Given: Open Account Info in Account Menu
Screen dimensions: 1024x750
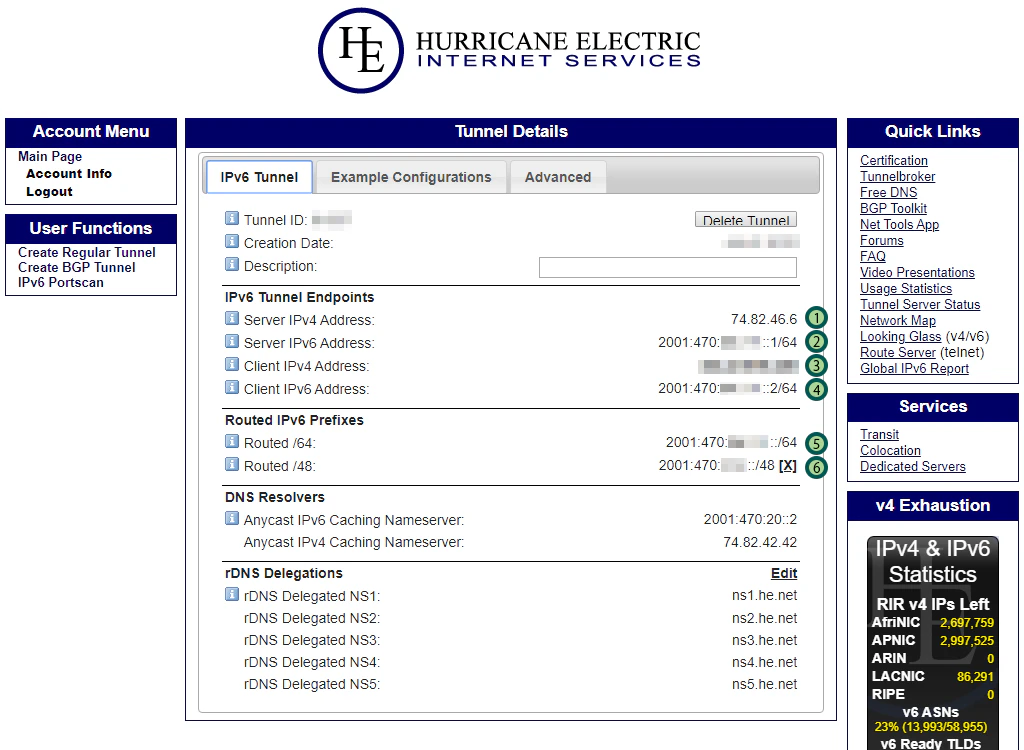Looking at the screenshot, I should pyautogui.click(x=69, y=174).
